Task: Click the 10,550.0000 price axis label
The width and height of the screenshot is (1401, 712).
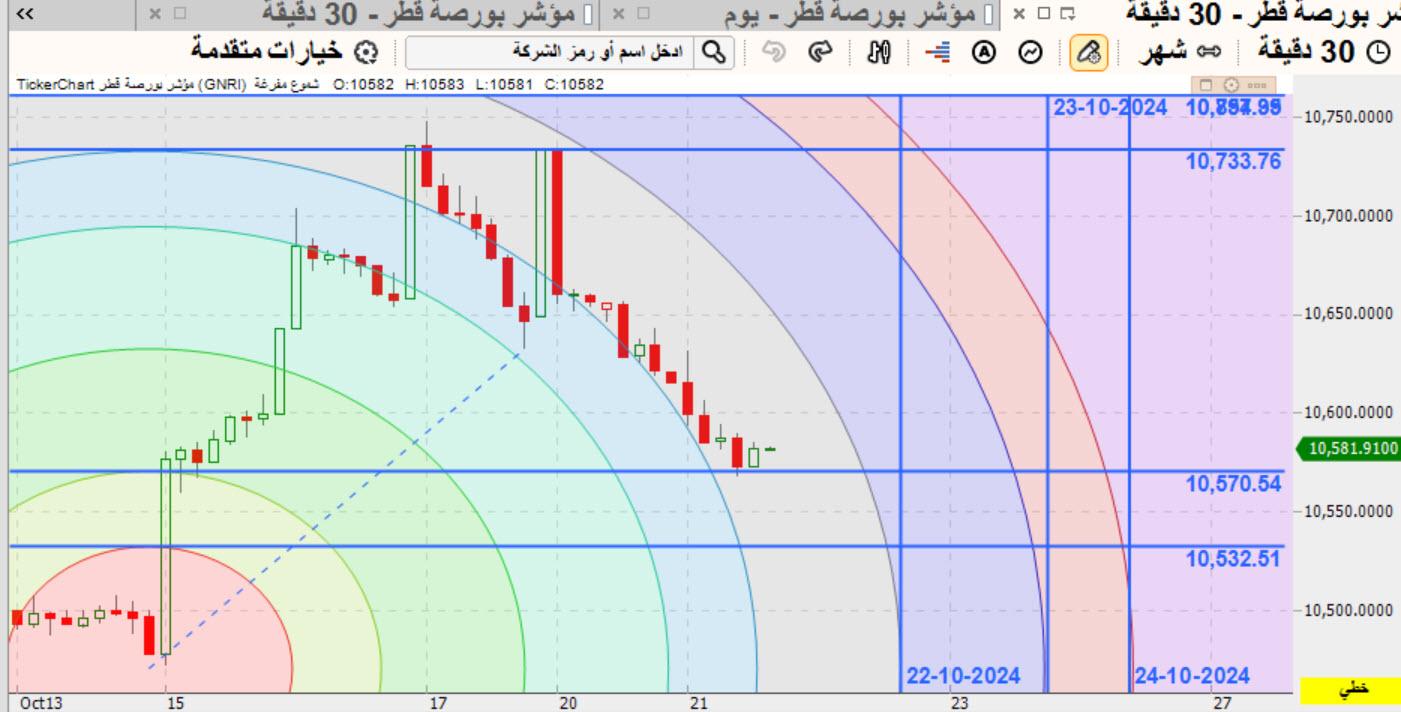Action: tap(1350, 511)
